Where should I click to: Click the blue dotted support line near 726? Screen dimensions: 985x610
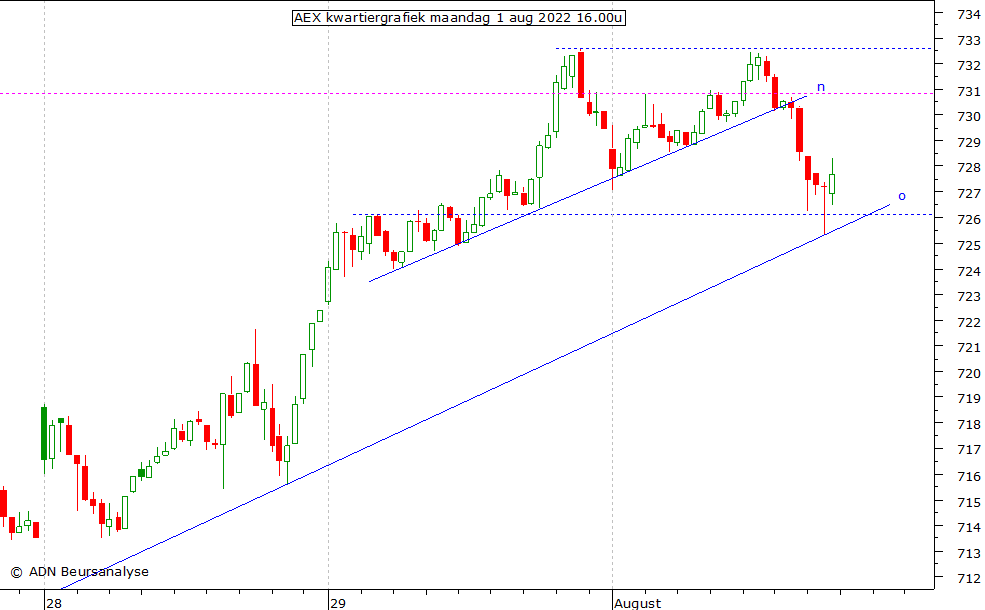pos(600,214)
